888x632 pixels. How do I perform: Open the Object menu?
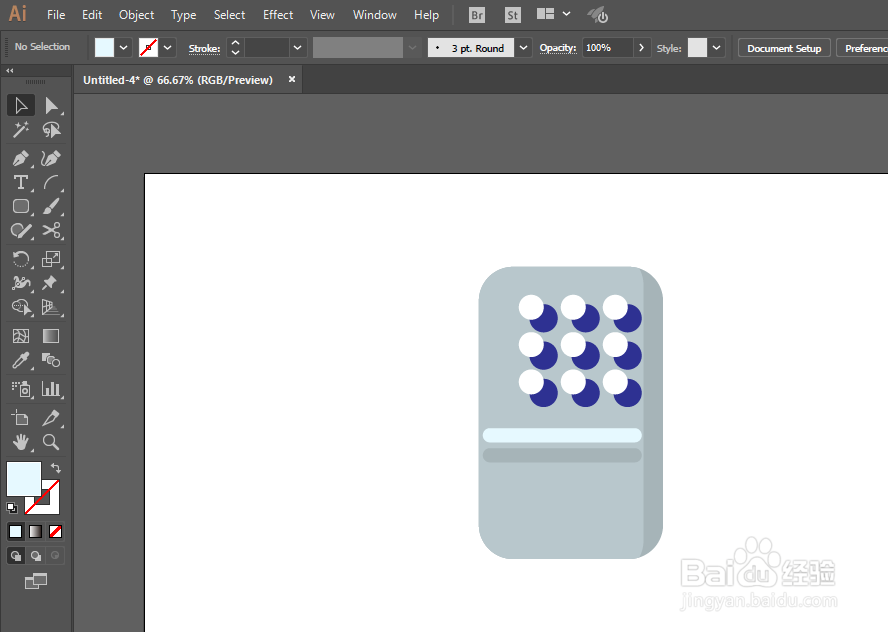136,15
